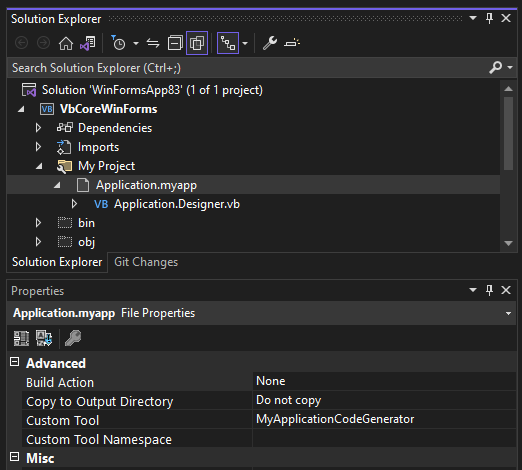Close the Solution Explorer panel
522x470 pixels.
[x=506, y=18]
